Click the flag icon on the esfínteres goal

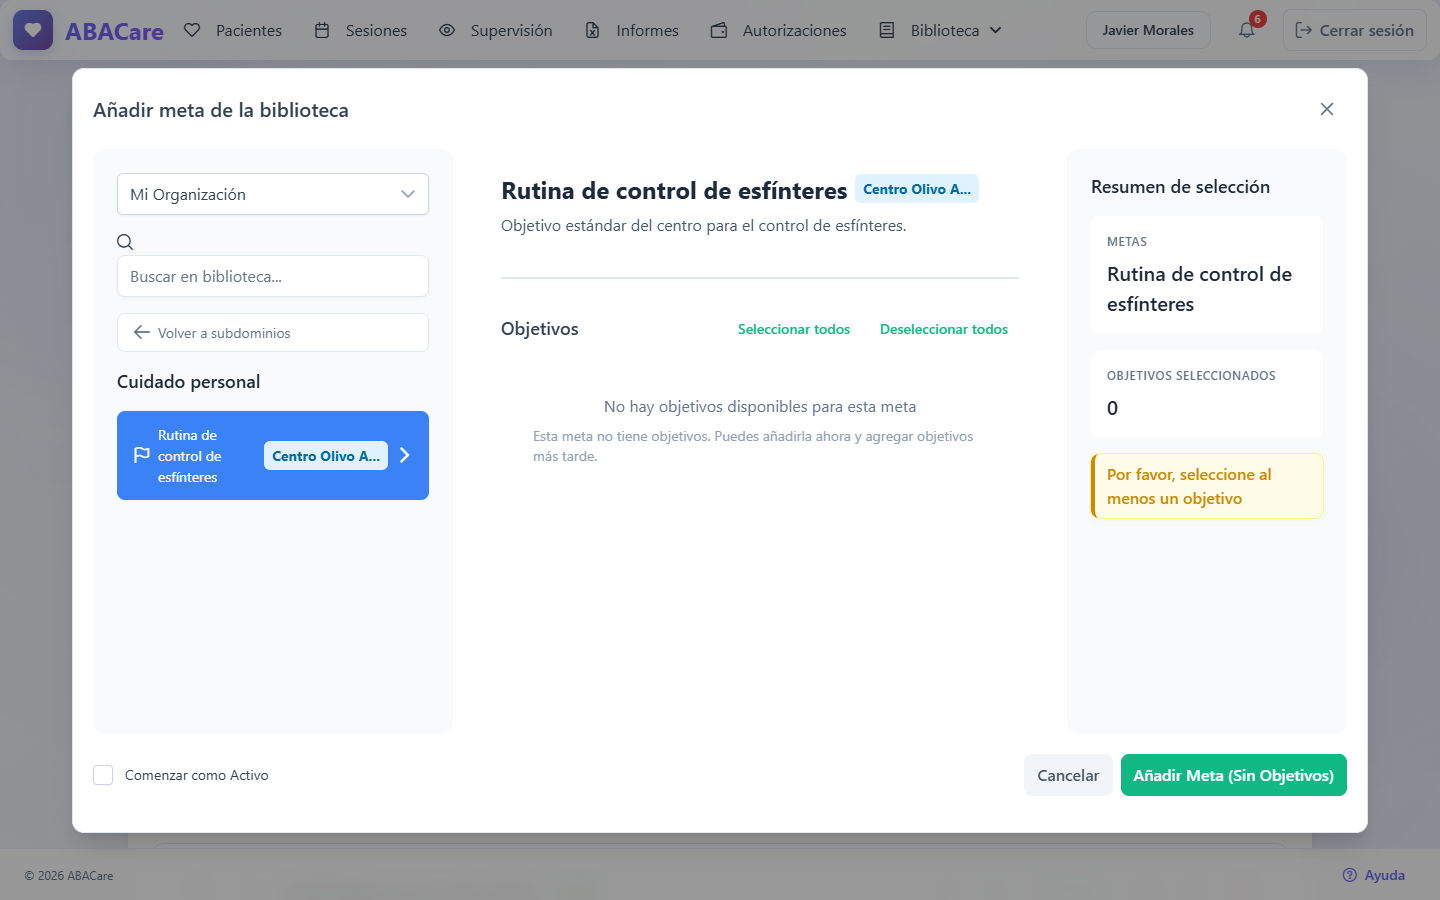(x=142, y=455)
